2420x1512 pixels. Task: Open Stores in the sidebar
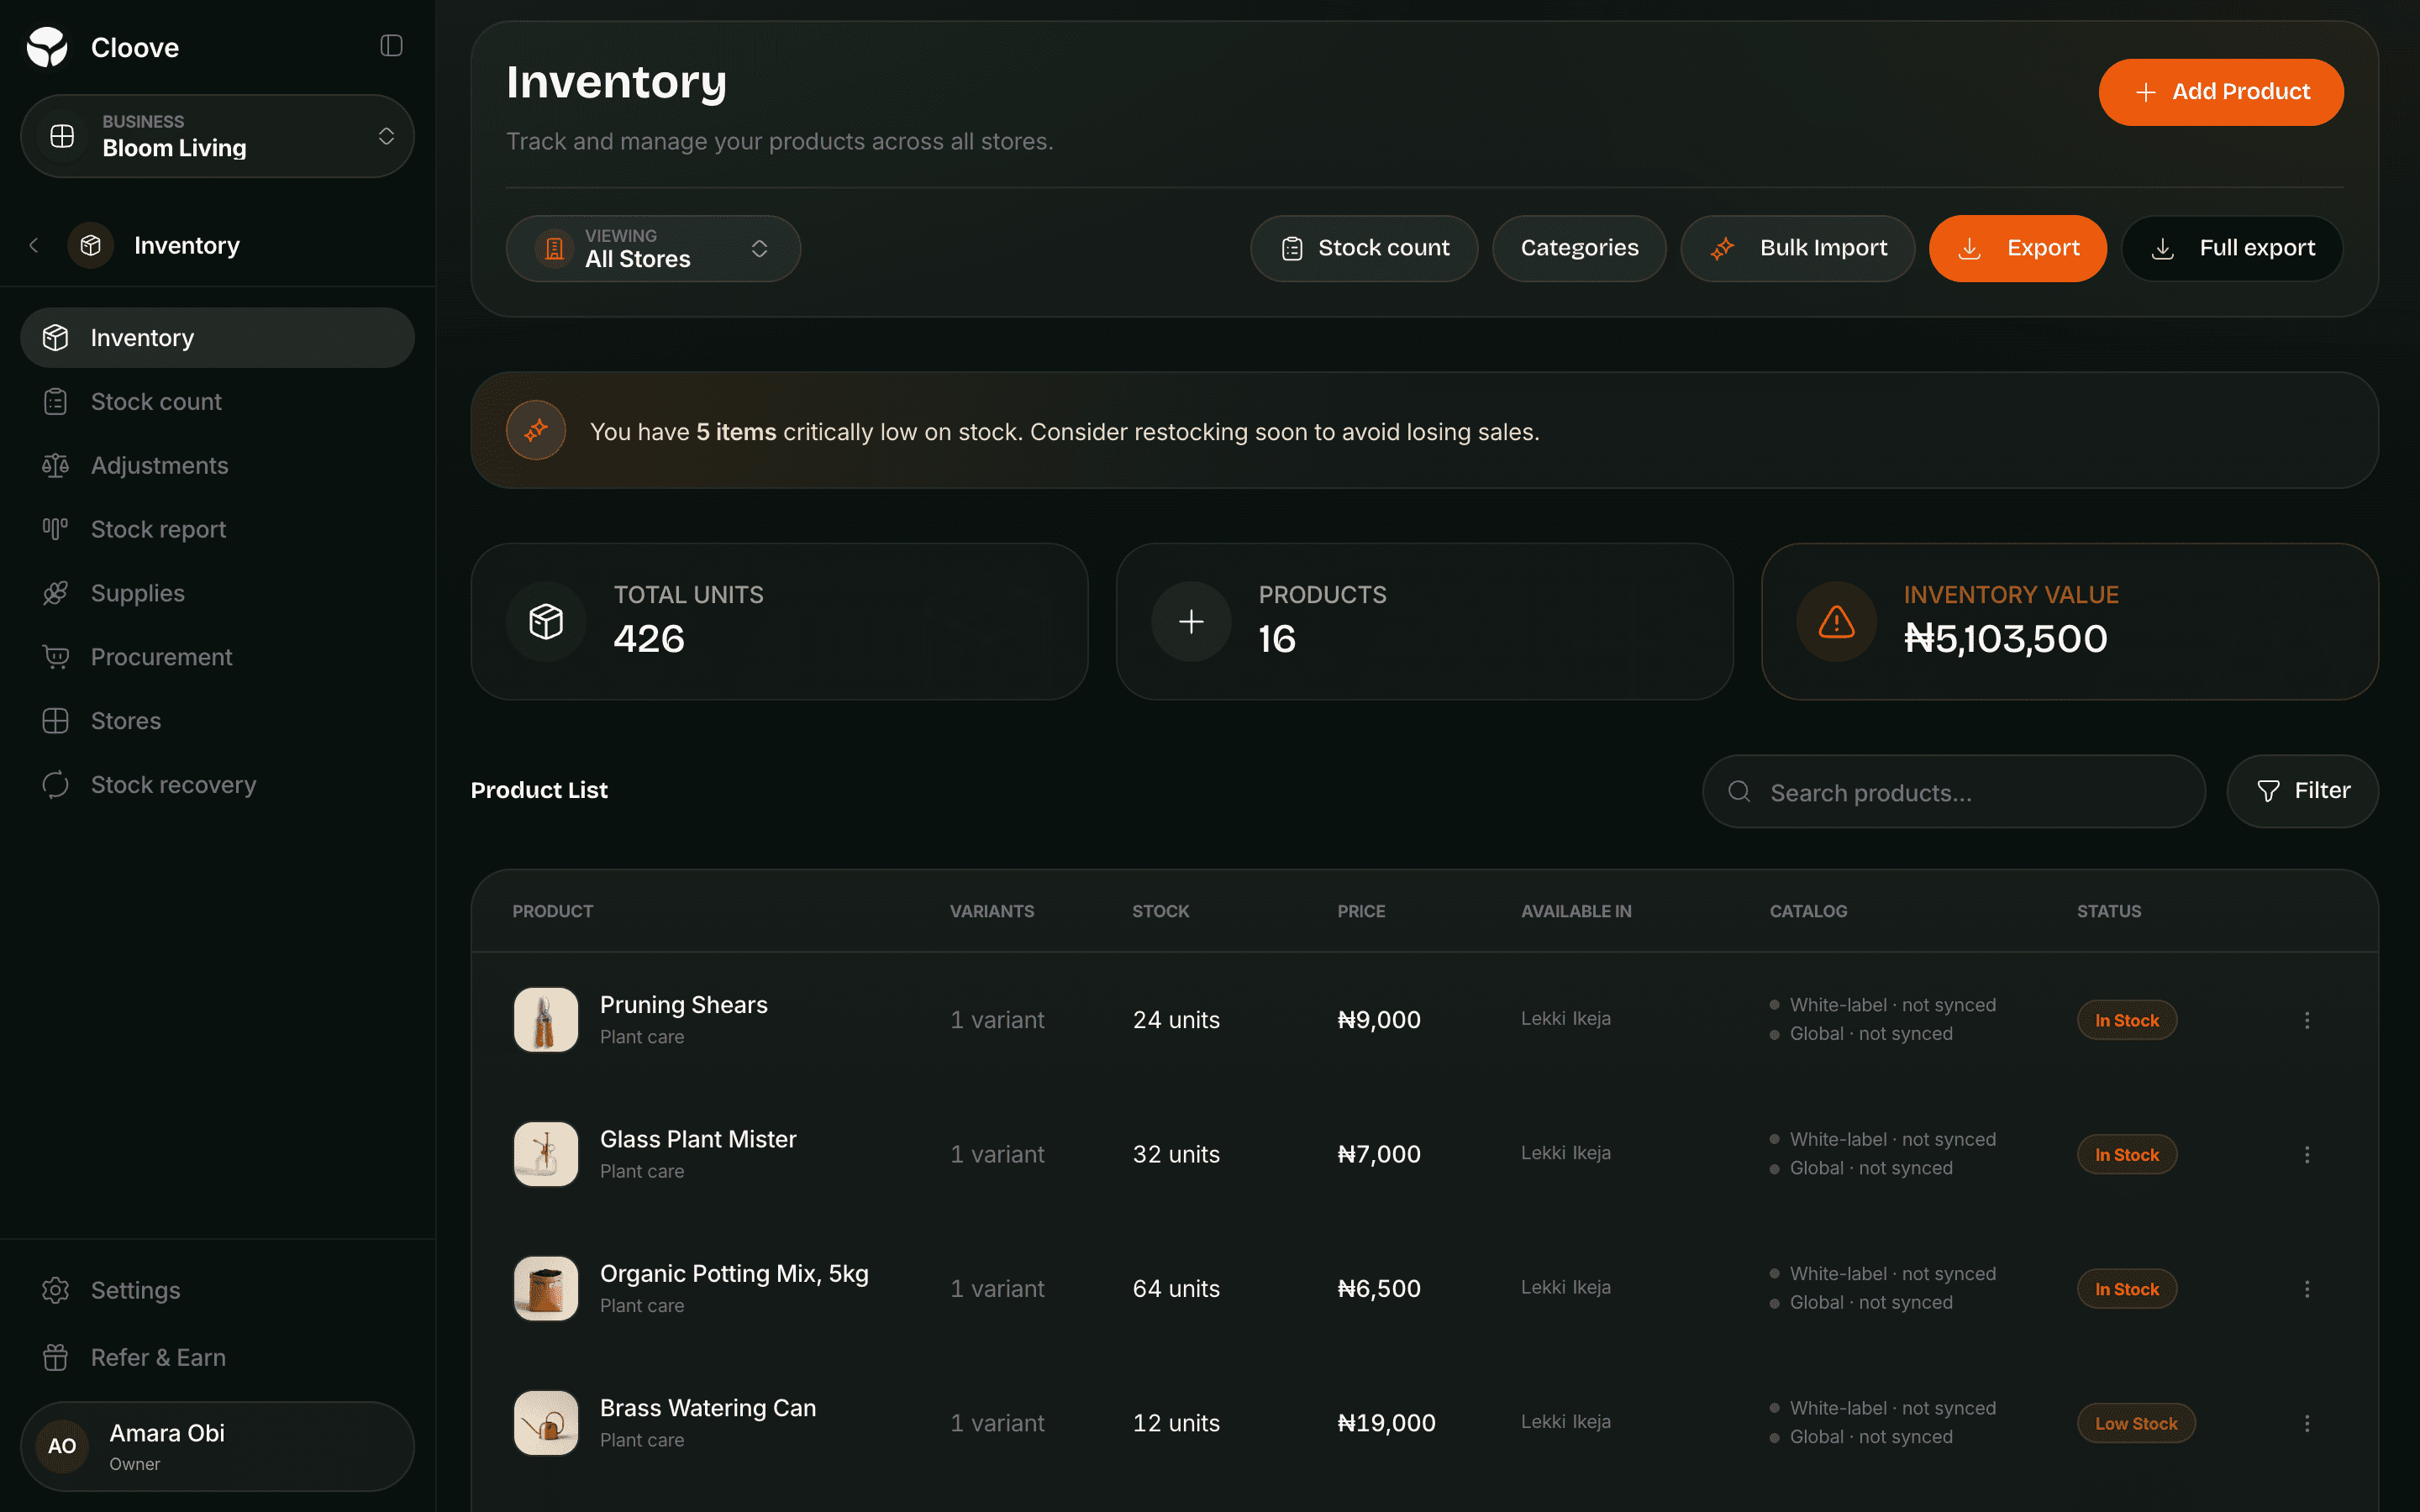(x=217, y=721)
